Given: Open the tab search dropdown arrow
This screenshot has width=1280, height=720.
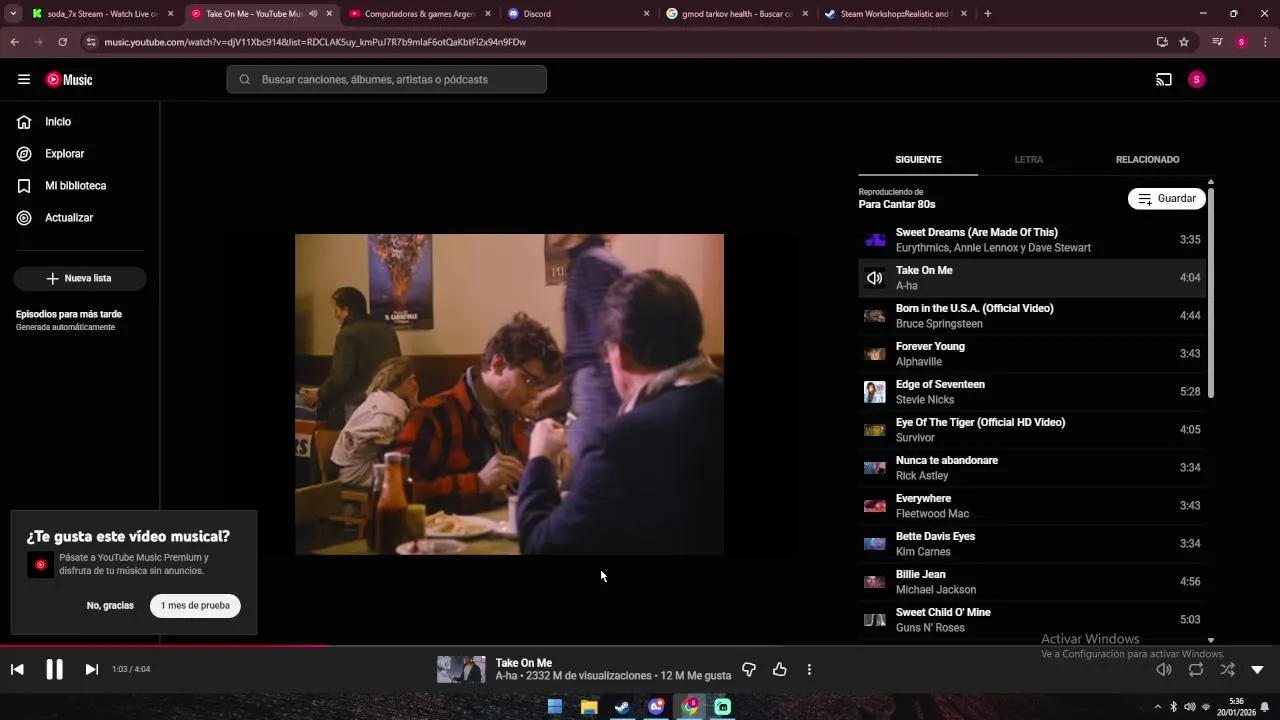Looking at the screenshot, I should pyautogui.click(x=13, y=14).
